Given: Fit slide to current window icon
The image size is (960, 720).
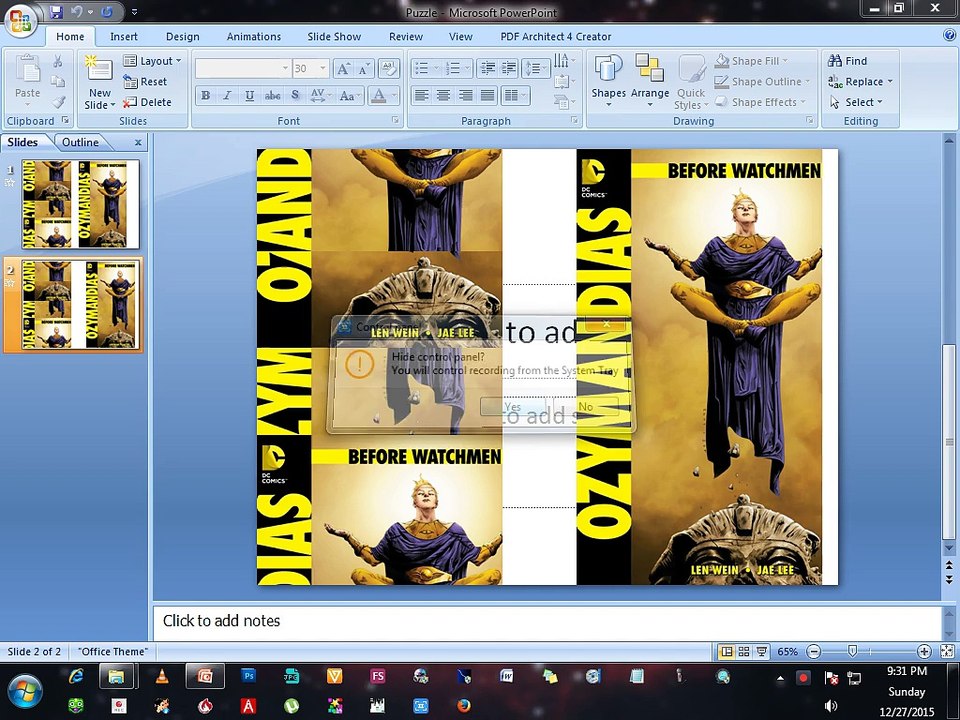Looking at the screenshot, I should click(947, 651).
